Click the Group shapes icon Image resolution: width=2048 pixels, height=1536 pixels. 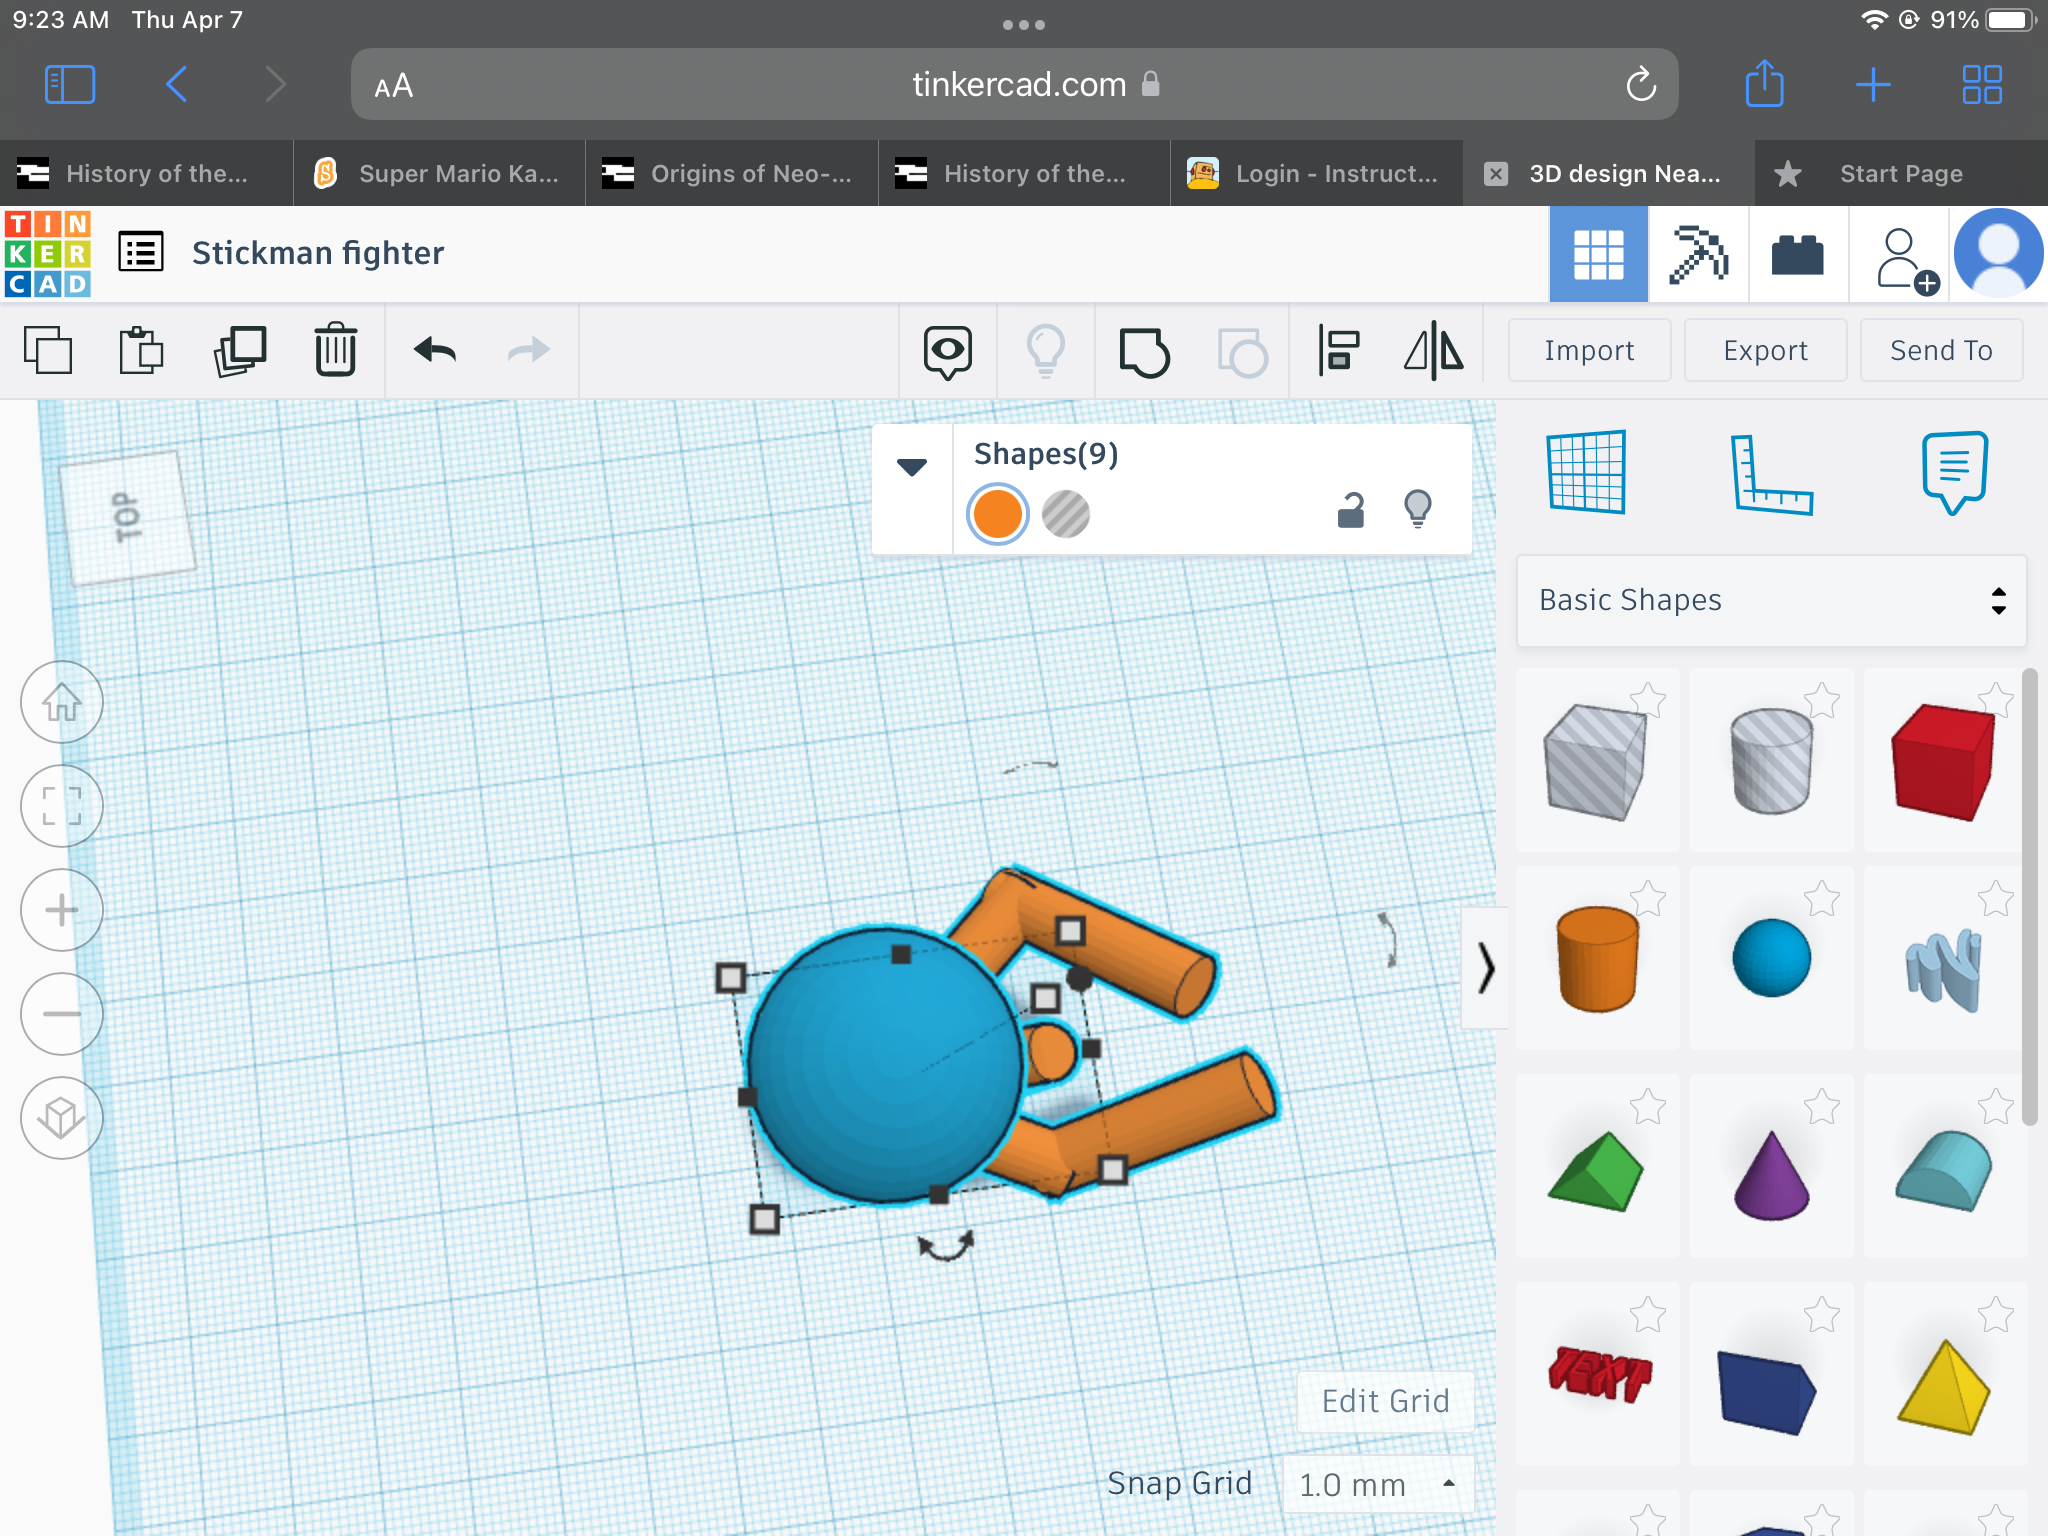coord(1144,352)
